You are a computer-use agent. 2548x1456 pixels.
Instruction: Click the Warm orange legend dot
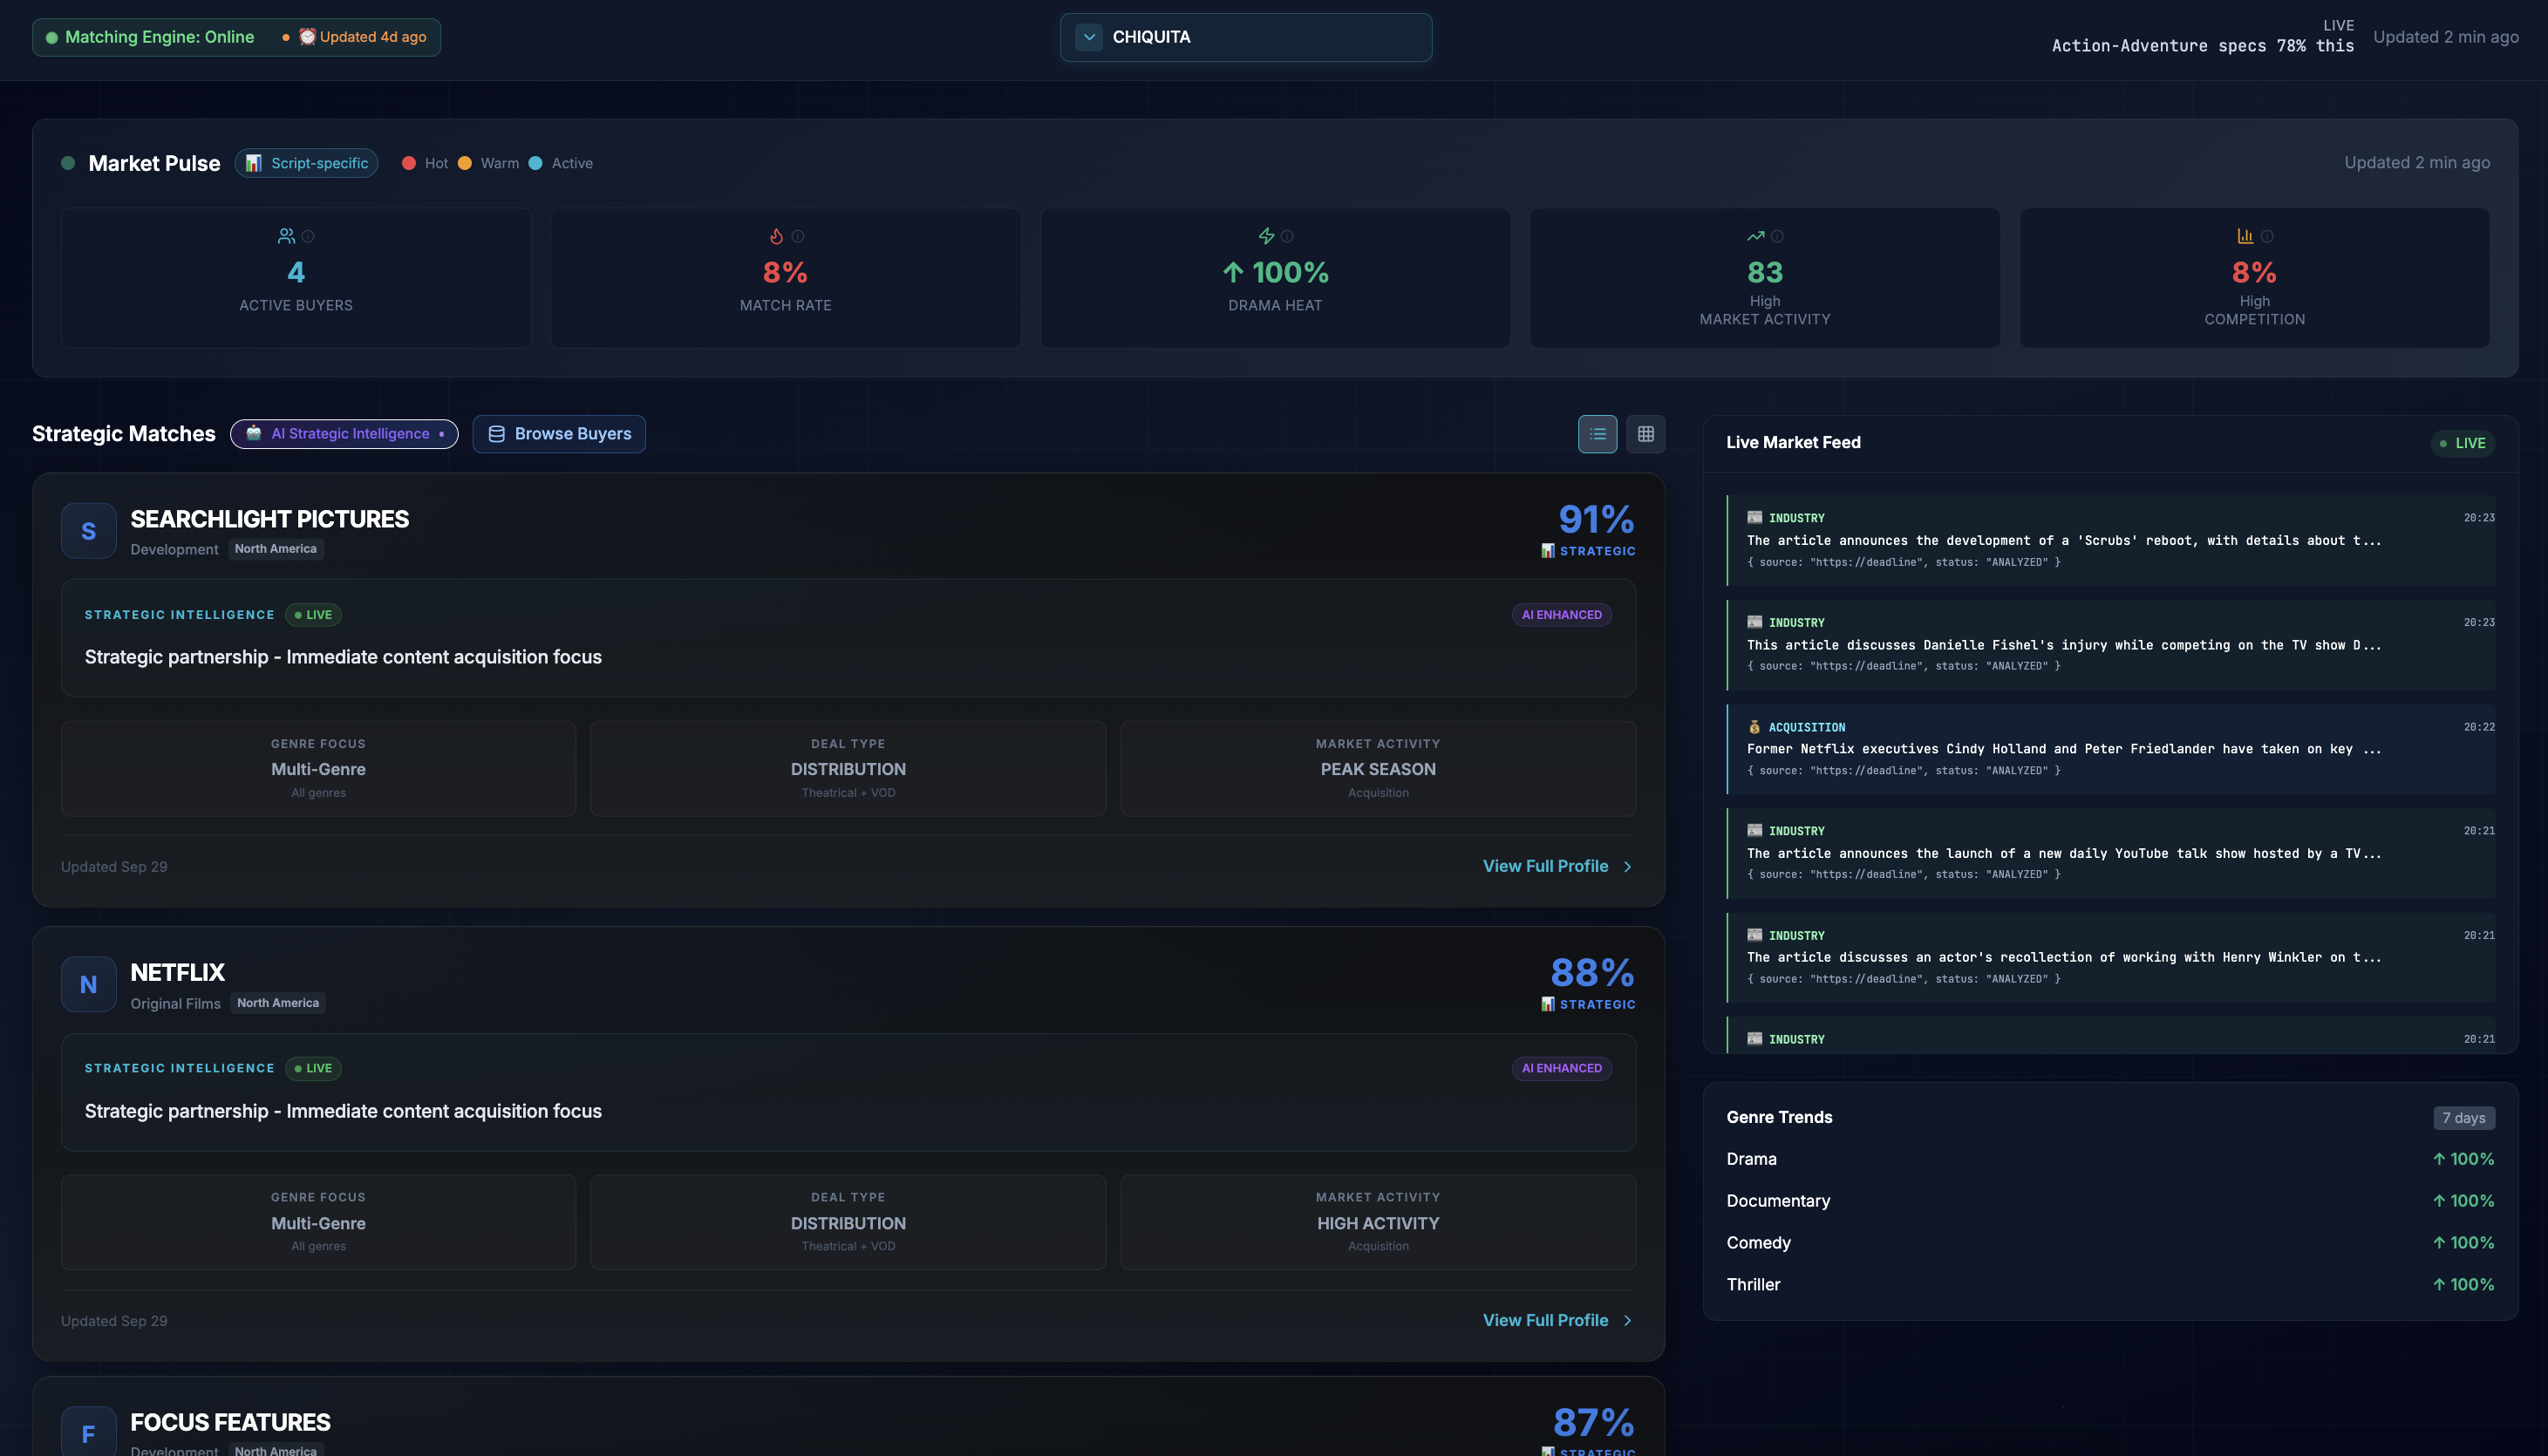coord(464,163)
